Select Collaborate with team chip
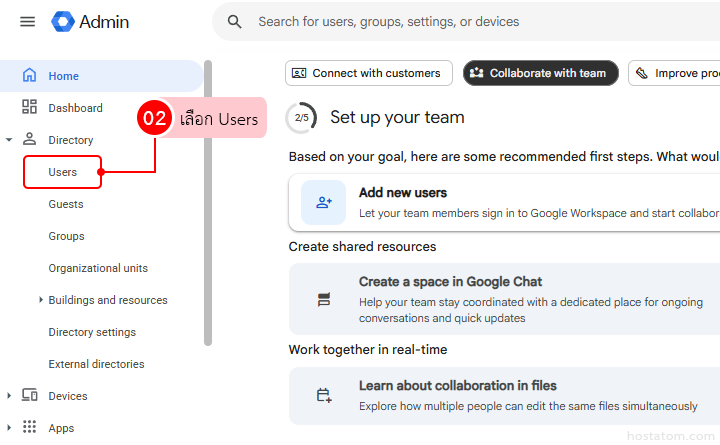This screenshot has height=445, width=720. pos(540,73)
